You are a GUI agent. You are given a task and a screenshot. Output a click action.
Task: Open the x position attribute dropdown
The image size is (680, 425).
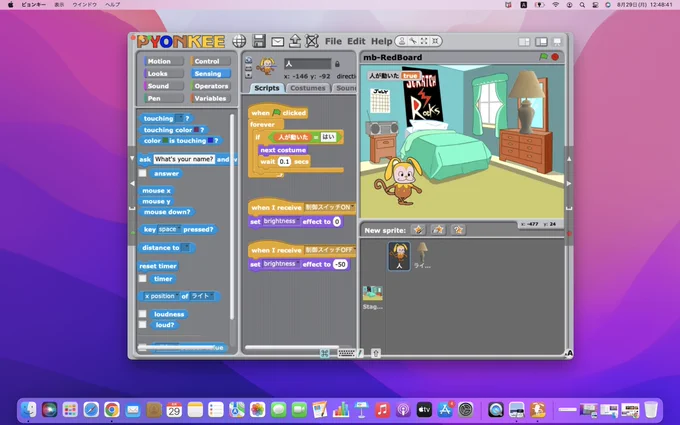point(161,296)
